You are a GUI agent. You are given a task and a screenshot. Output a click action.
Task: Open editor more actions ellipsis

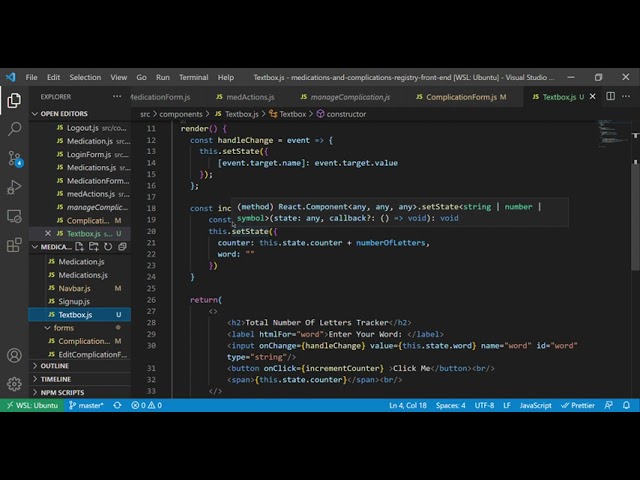626,96
